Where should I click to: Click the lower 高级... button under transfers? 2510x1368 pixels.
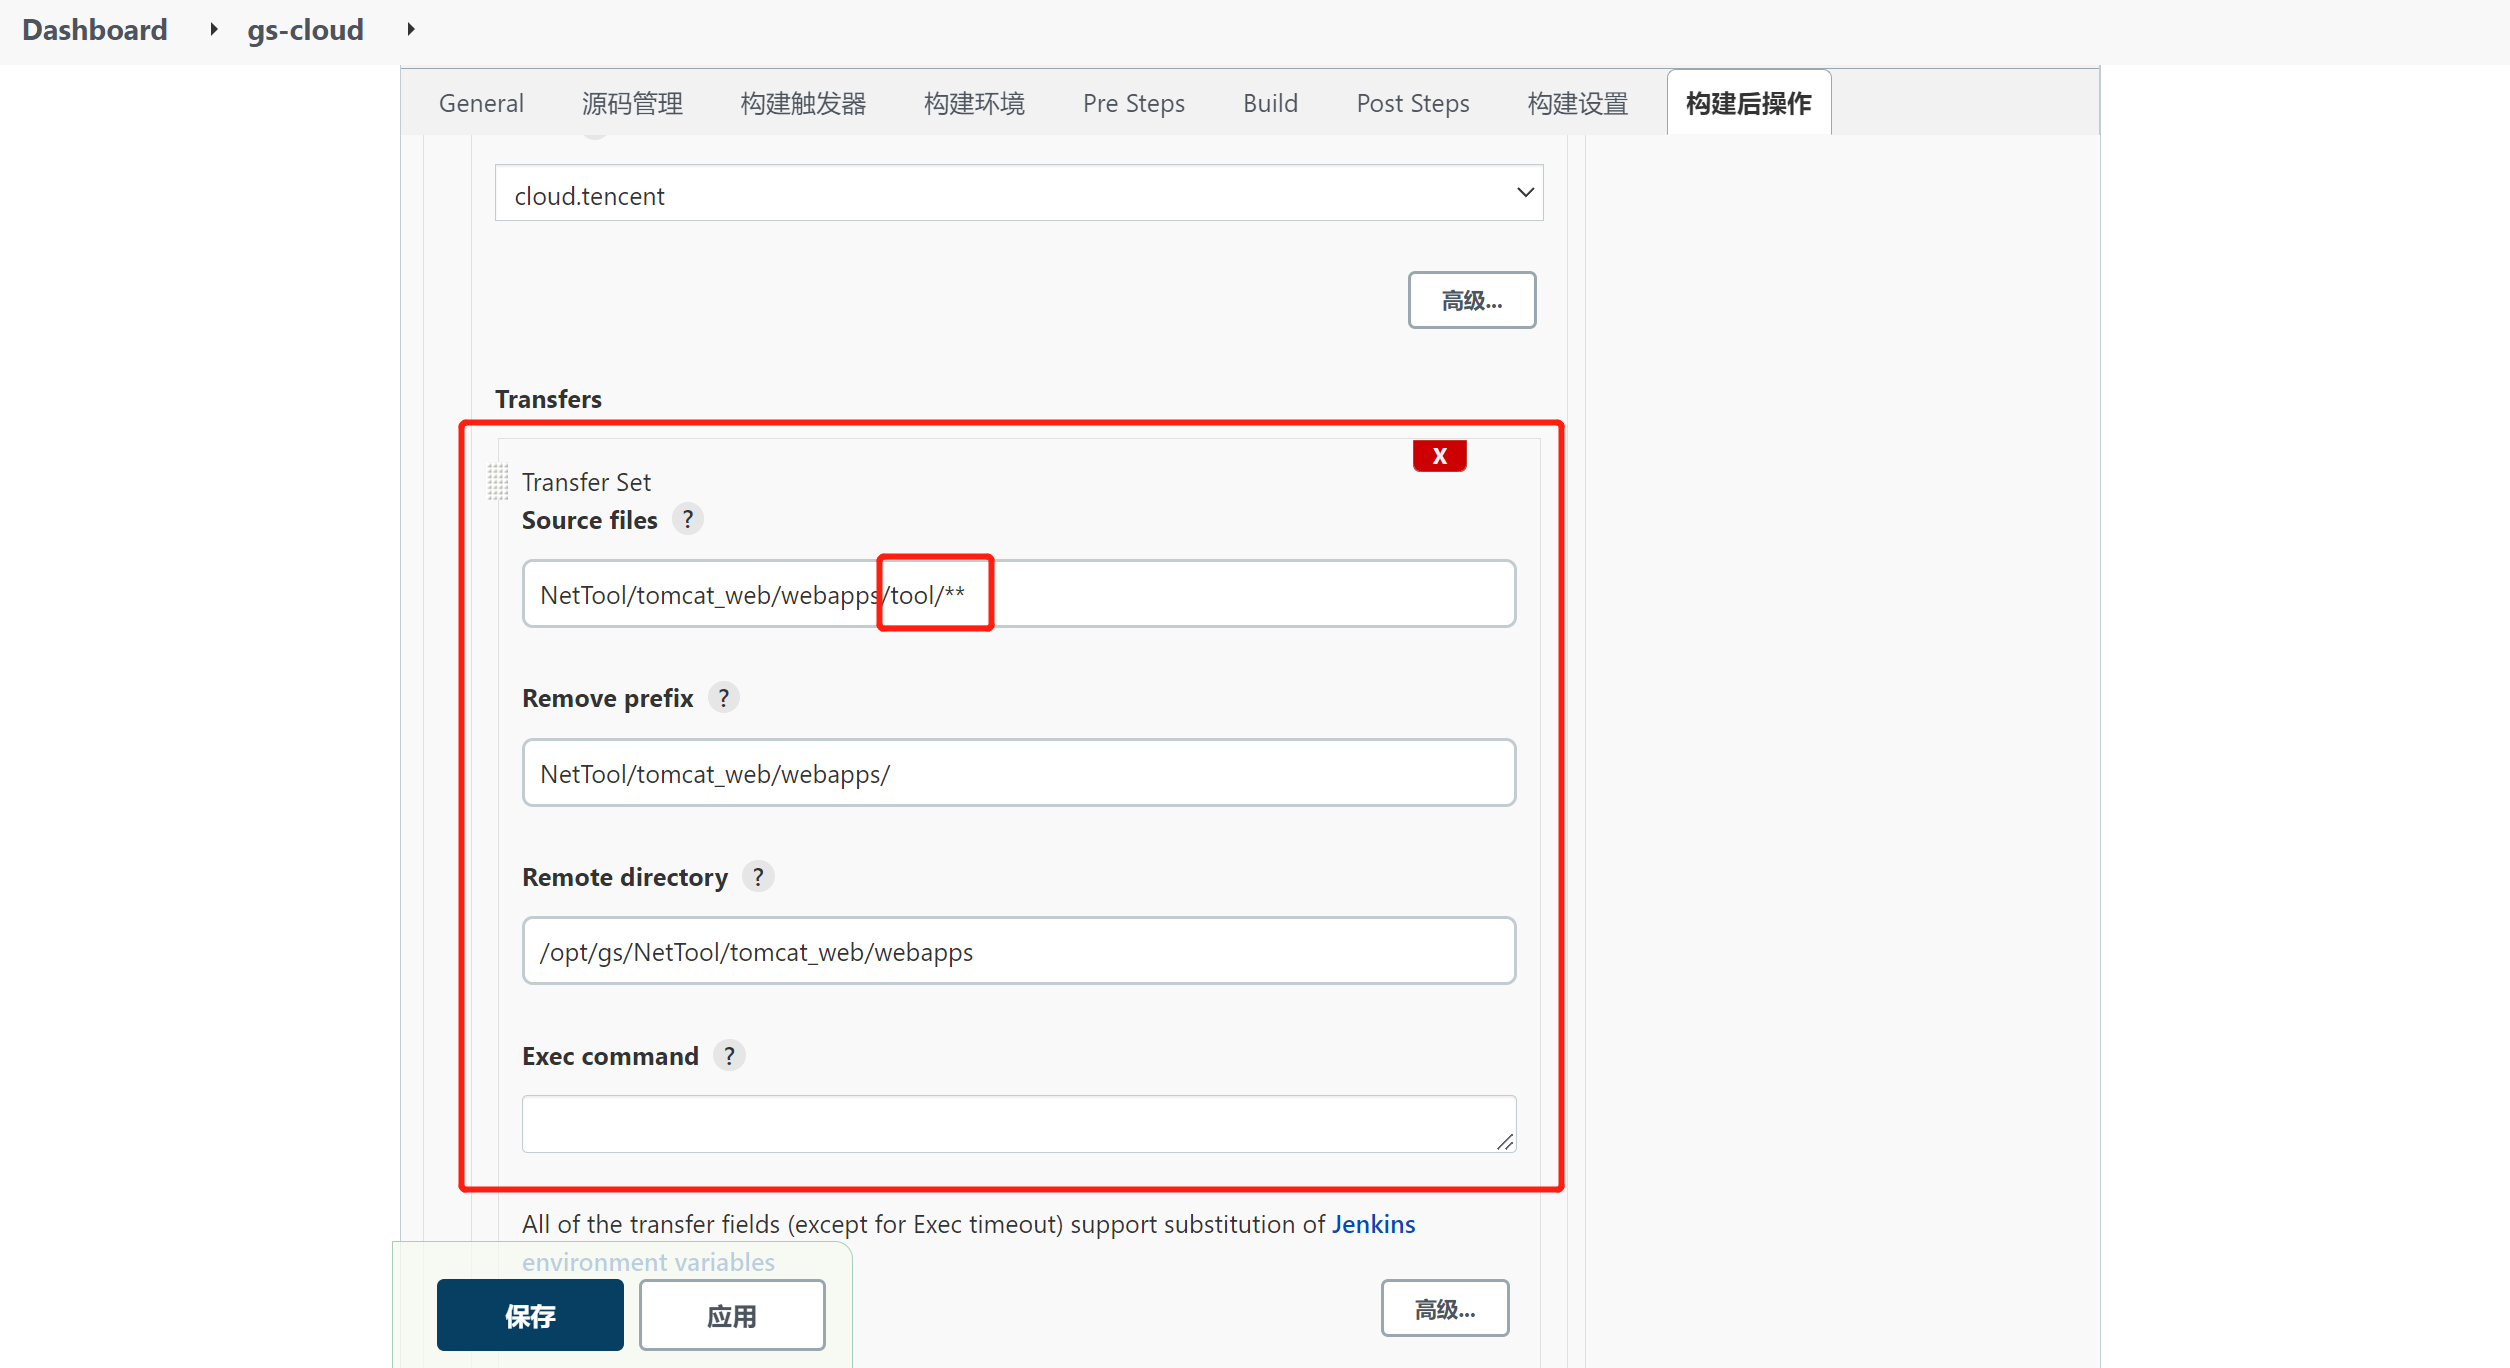1444,1309
